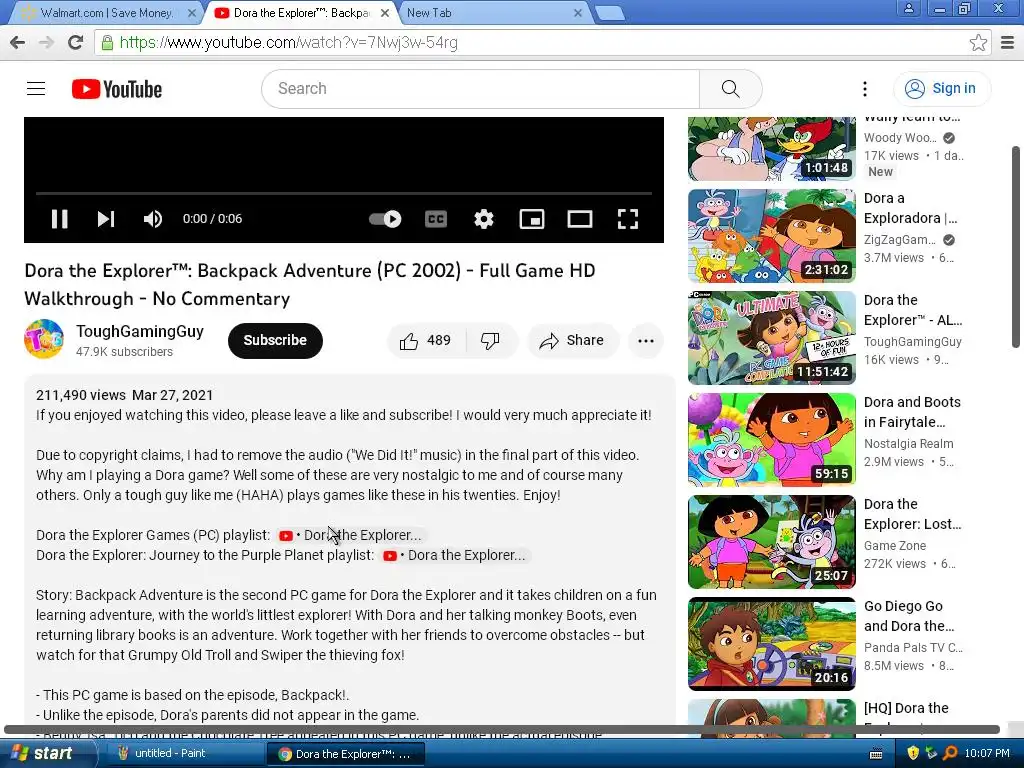
Task: Open browser user profile icon
Action: [x=908, y=8]
